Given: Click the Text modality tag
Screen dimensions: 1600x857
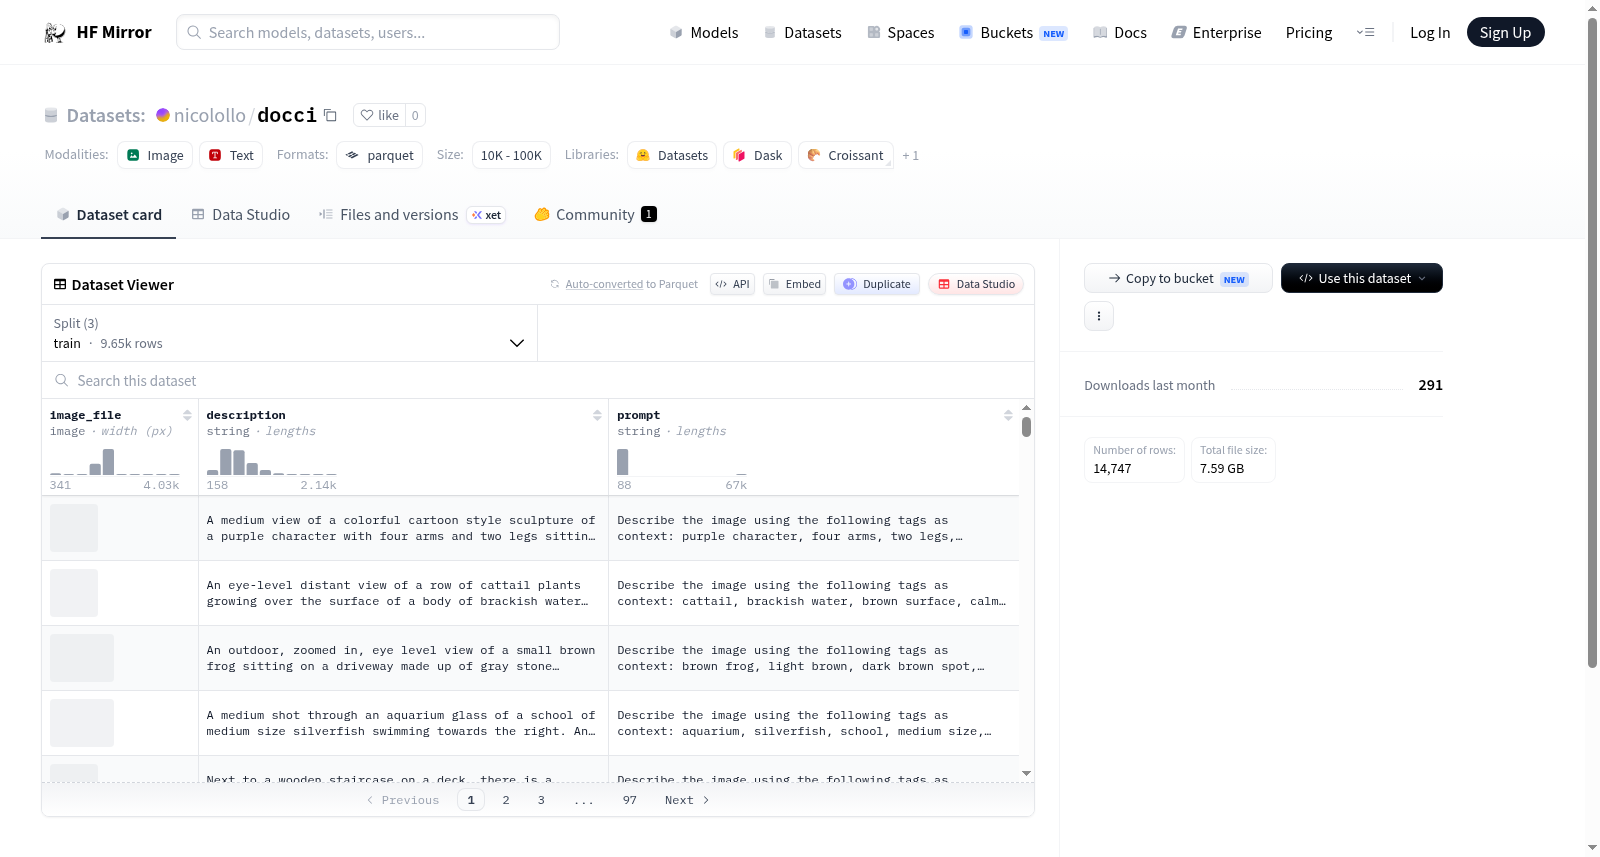Looking at the screenshot, I should pyautogui.click(x=231, y=155).
